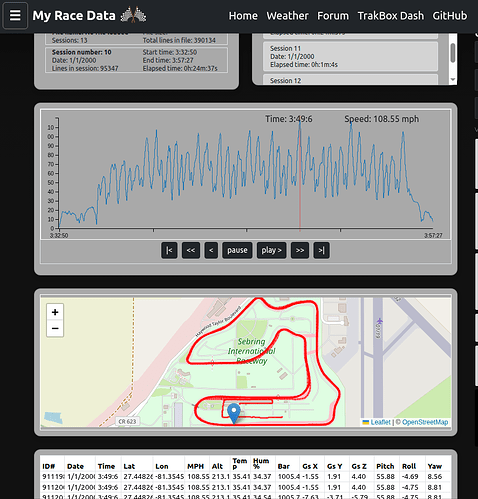The image size is (478, 499).
Task: Go to Home page
Action: click(243, 16)
